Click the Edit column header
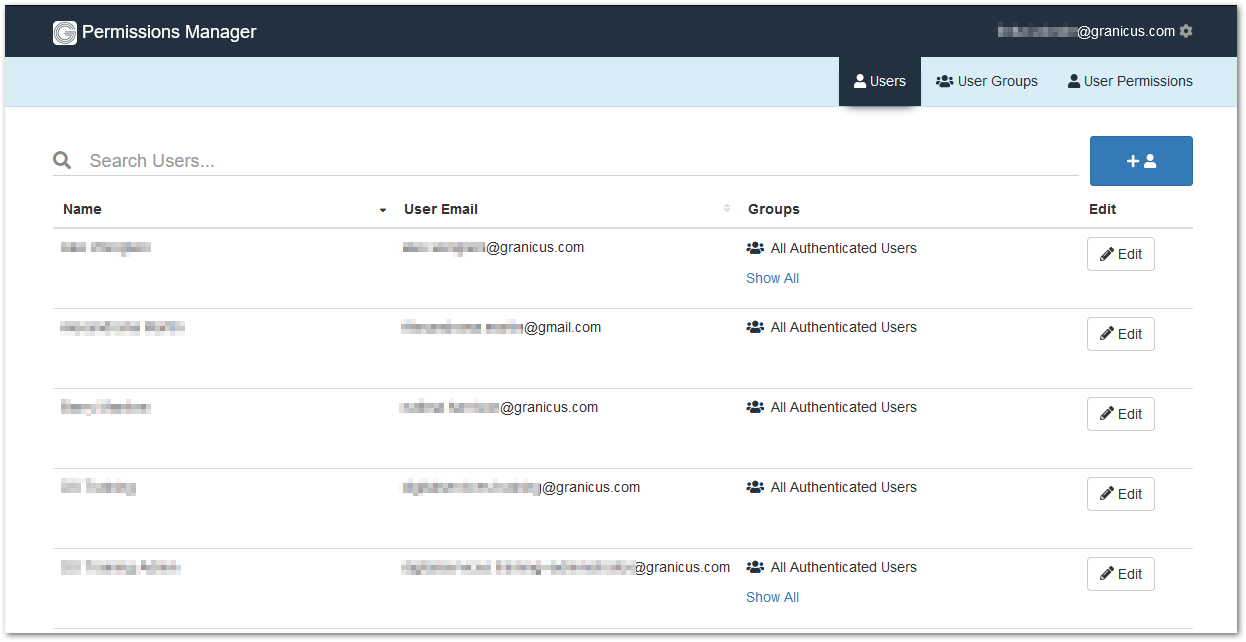 1103,209
